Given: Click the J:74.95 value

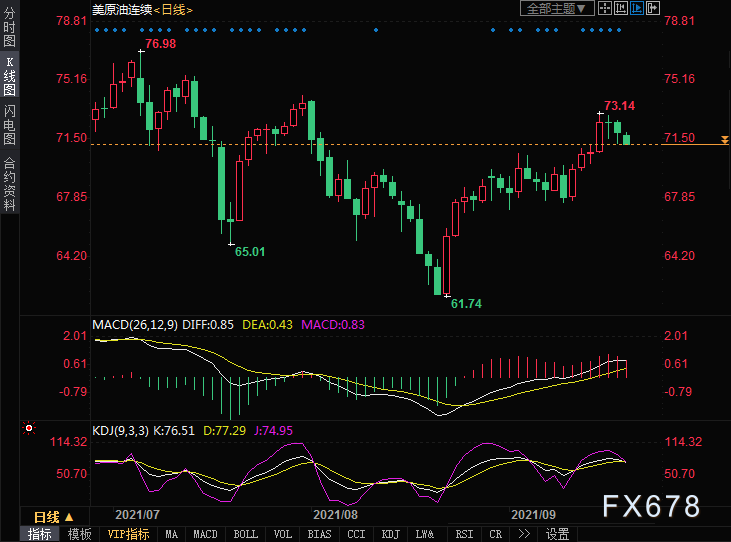Looking at the screenshot, I should pyautogui.click(x=273, y=431).
